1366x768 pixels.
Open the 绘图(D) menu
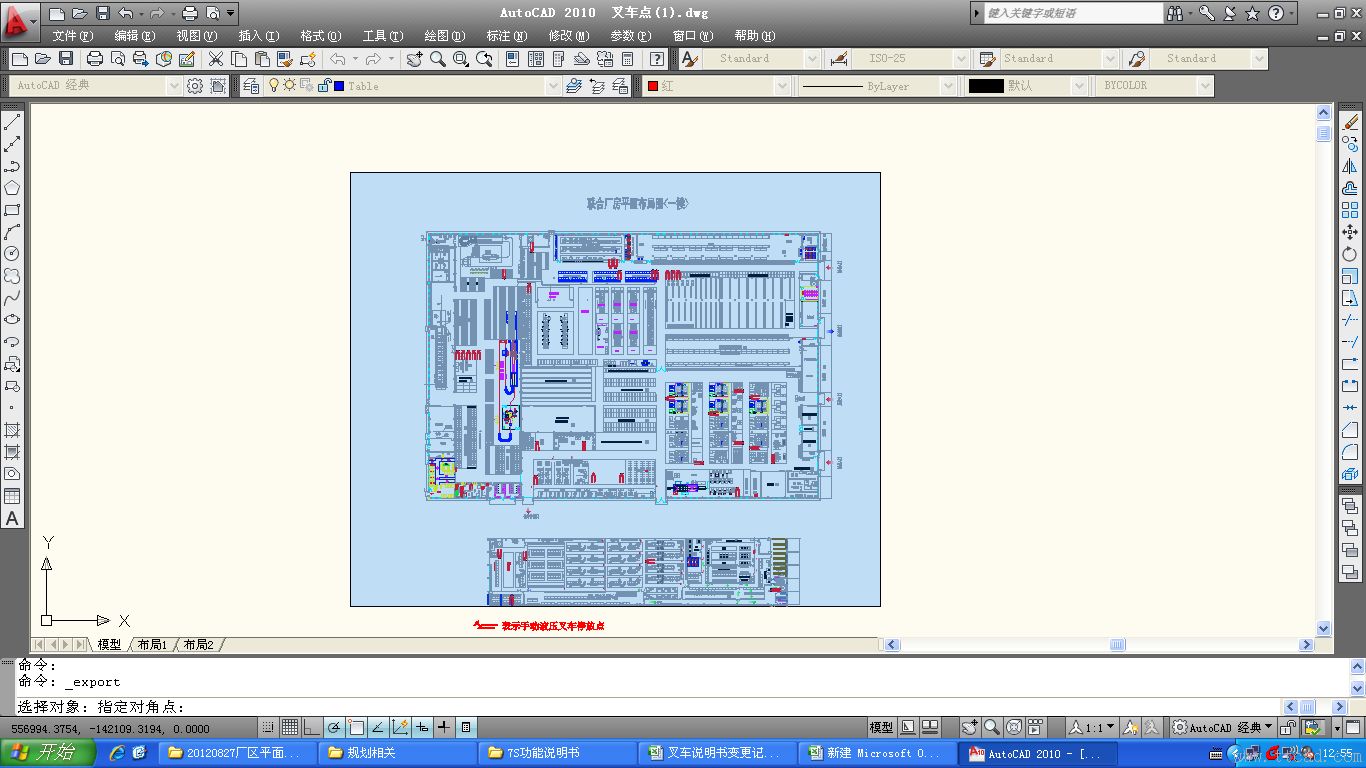[x=445, y=36]
